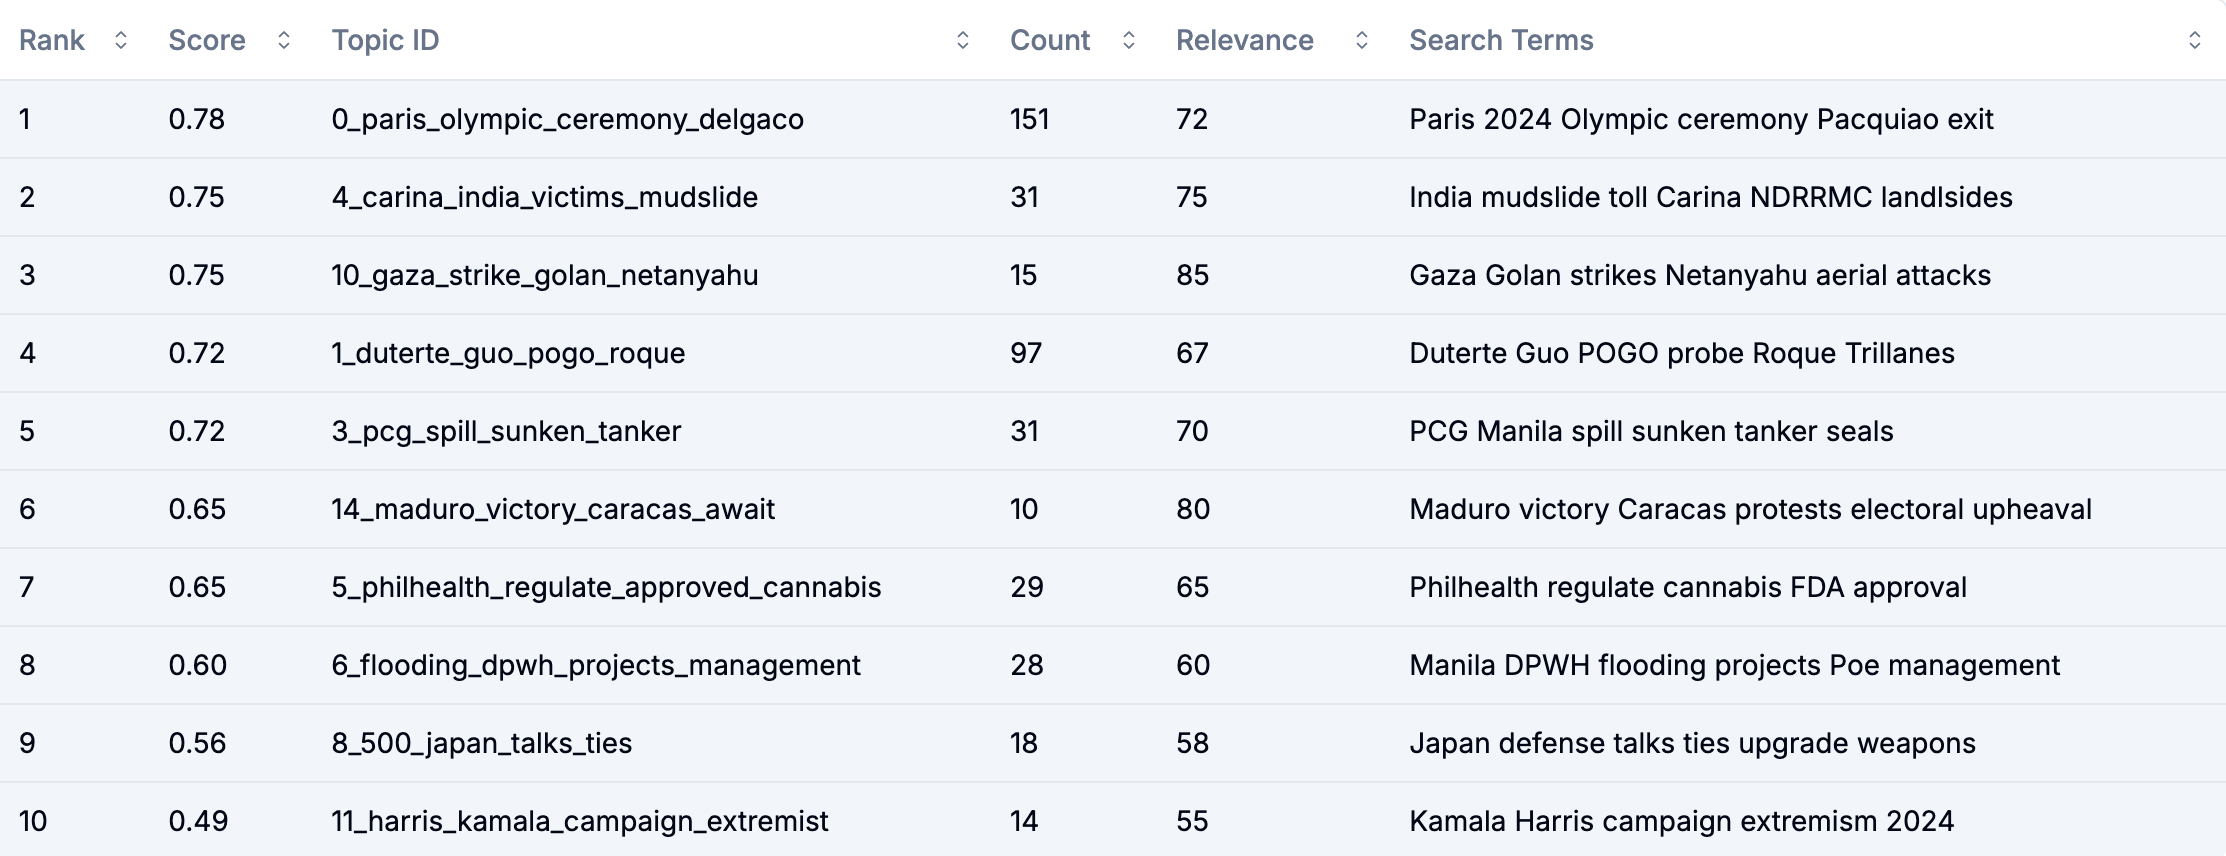Click the Score column sort arrows
The height and width of the screenshot is (856, 2226).
[284, 40]
